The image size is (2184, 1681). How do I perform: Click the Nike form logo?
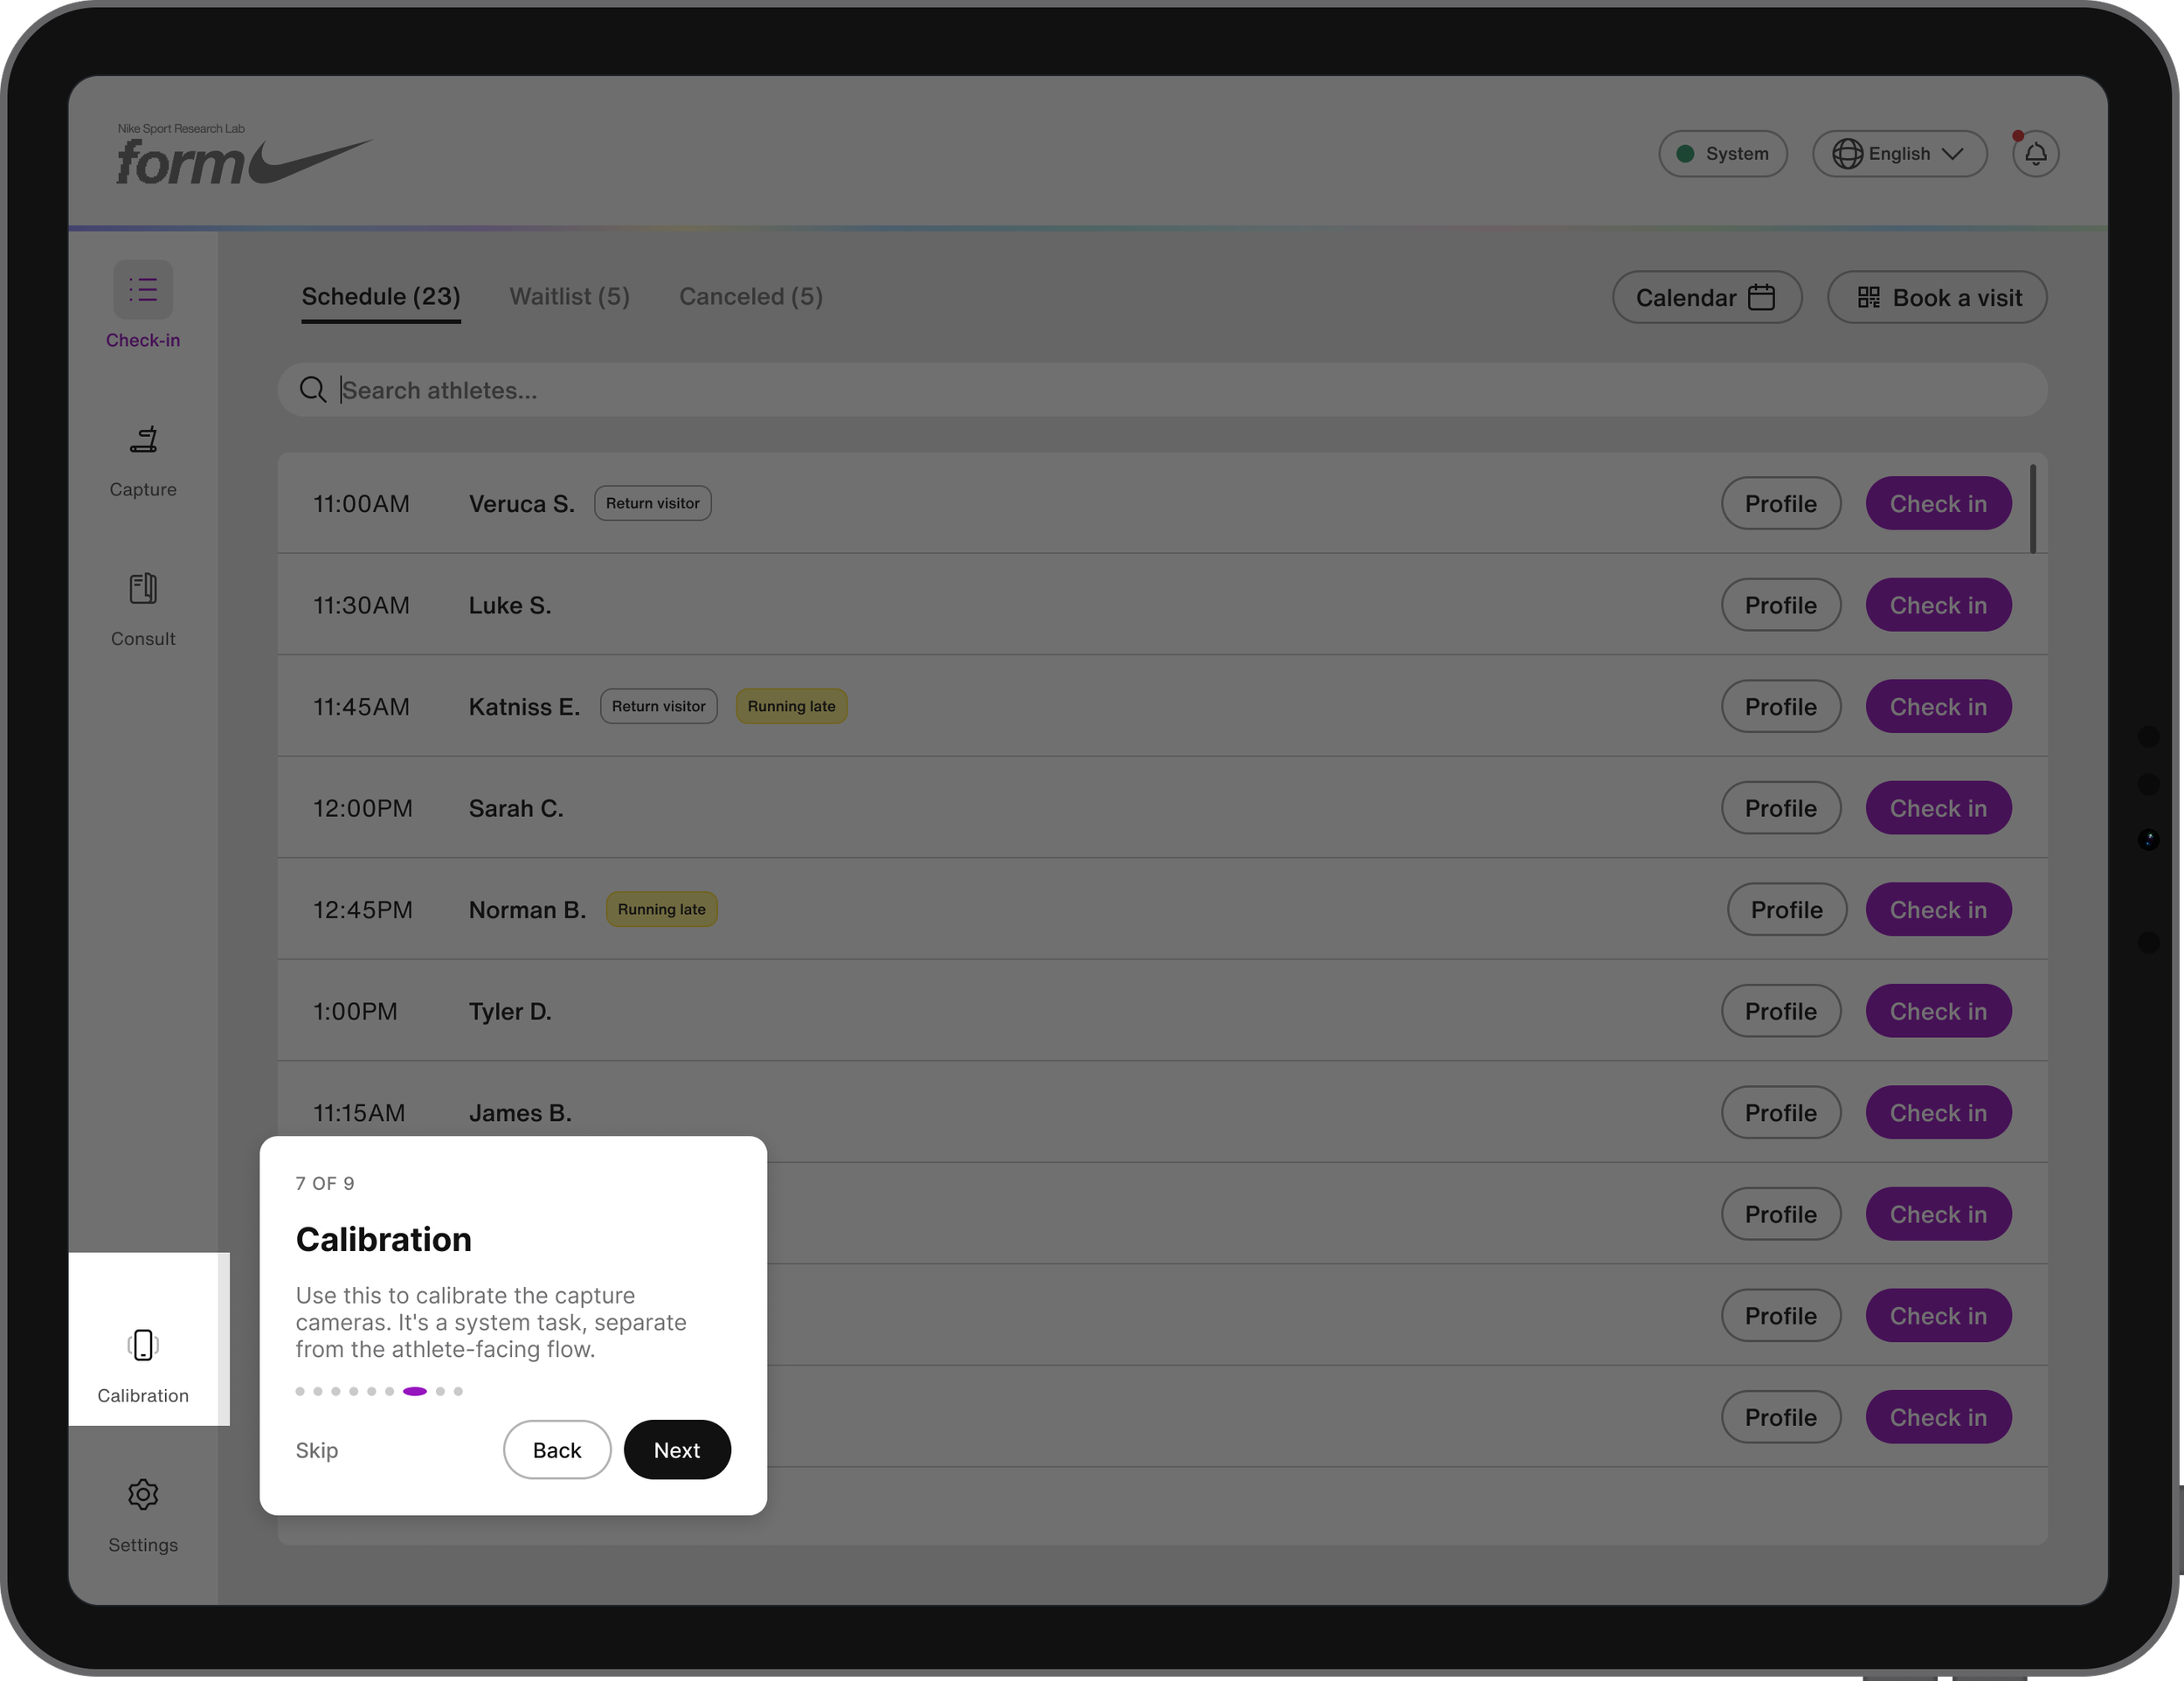pyautogui.click(x=244, y=155)
